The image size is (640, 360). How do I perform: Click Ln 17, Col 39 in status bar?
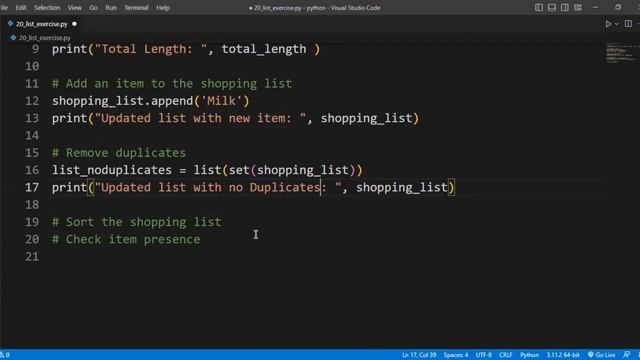click(x=419, y=355)
